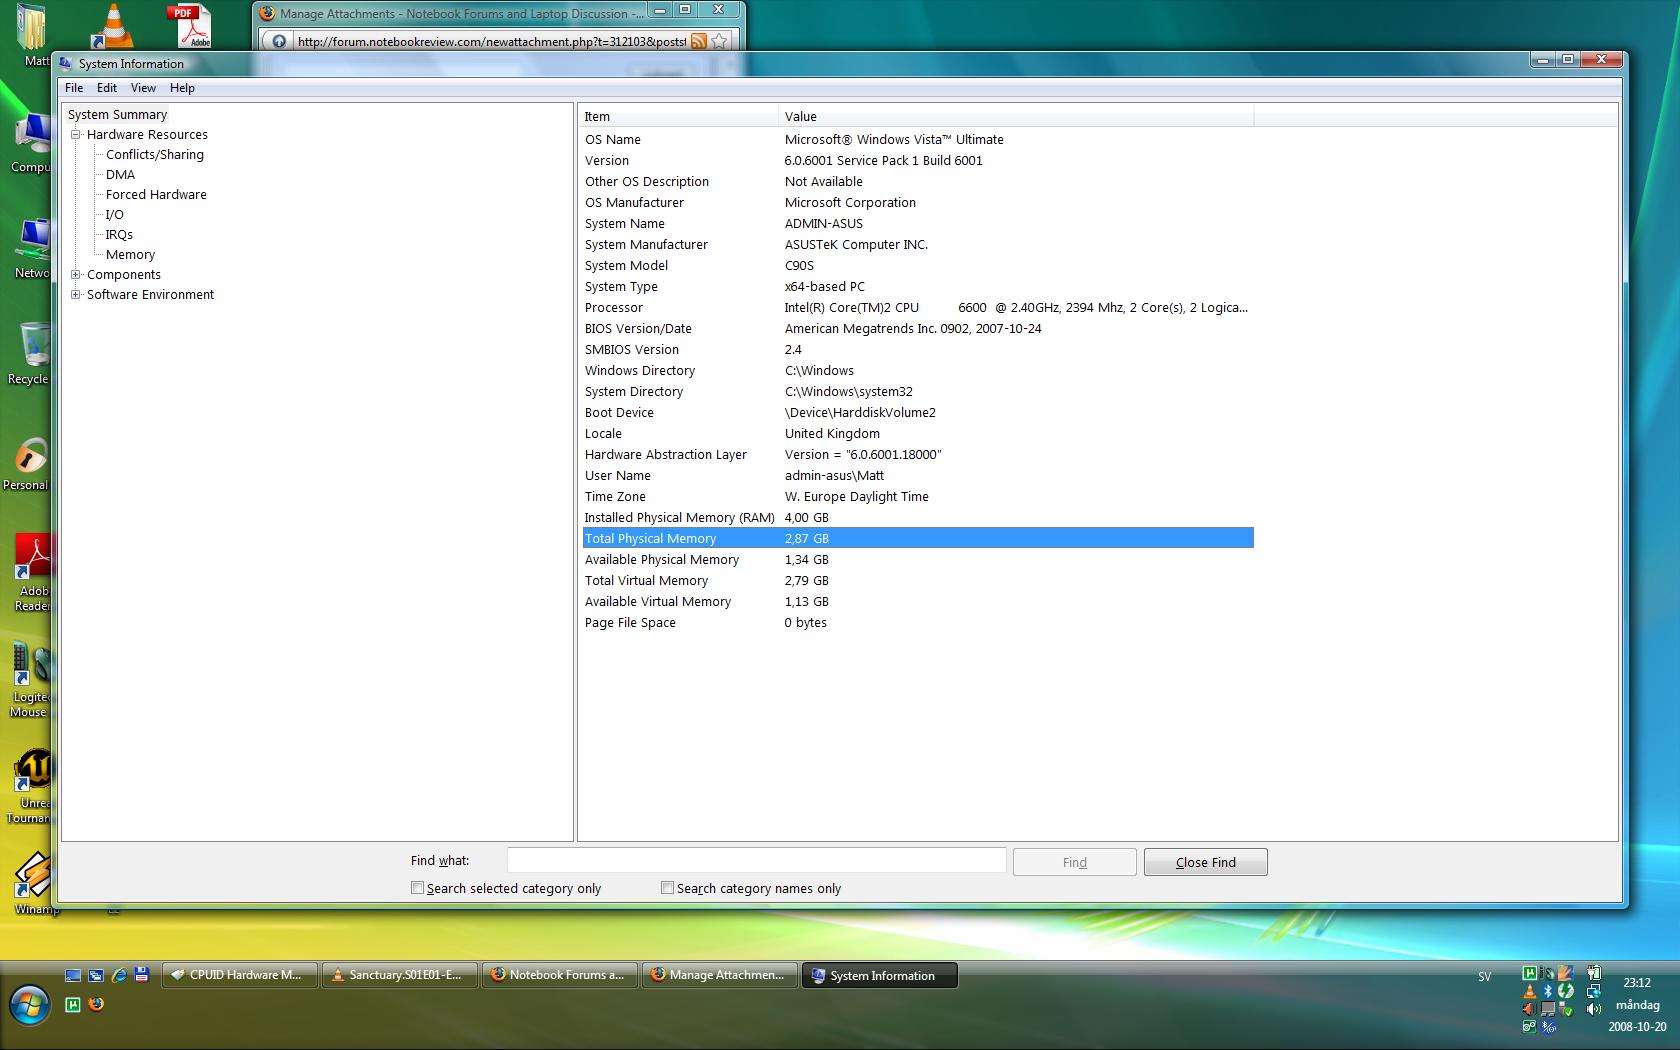Open the VLC cone tray icon
This screenshot has height=1050, width=1680.
click(1530, 991)
